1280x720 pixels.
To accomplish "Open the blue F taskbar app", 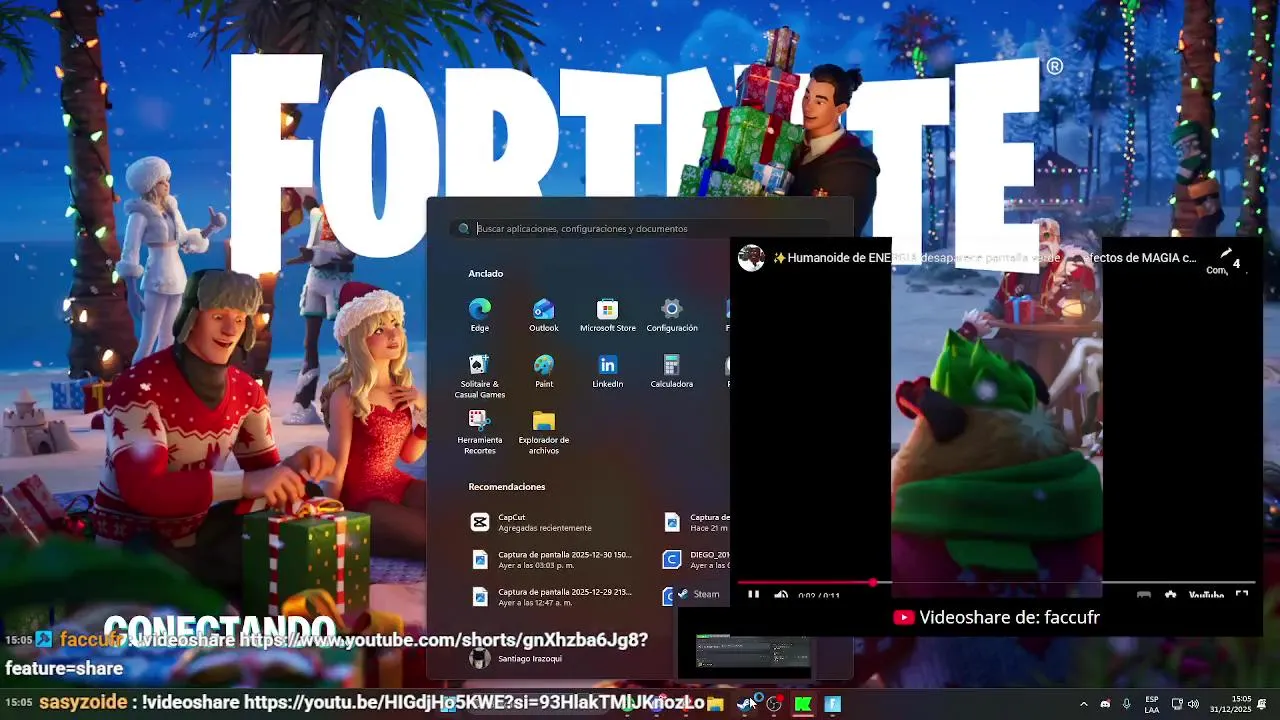I will (x=832, y=704).
